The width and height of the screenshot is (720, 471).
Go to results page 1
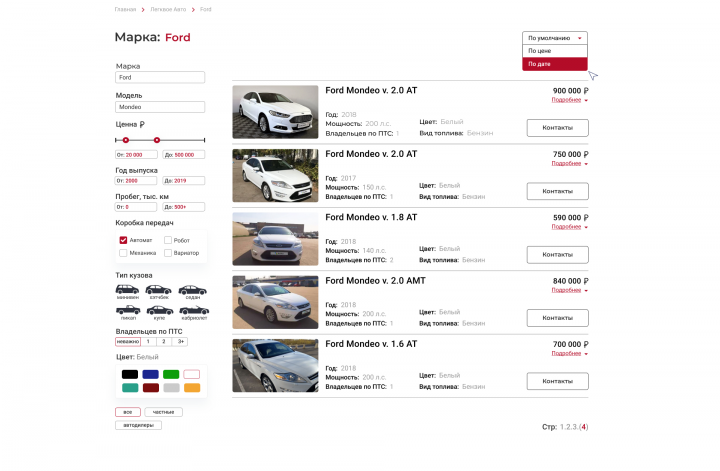coord(562,427)
